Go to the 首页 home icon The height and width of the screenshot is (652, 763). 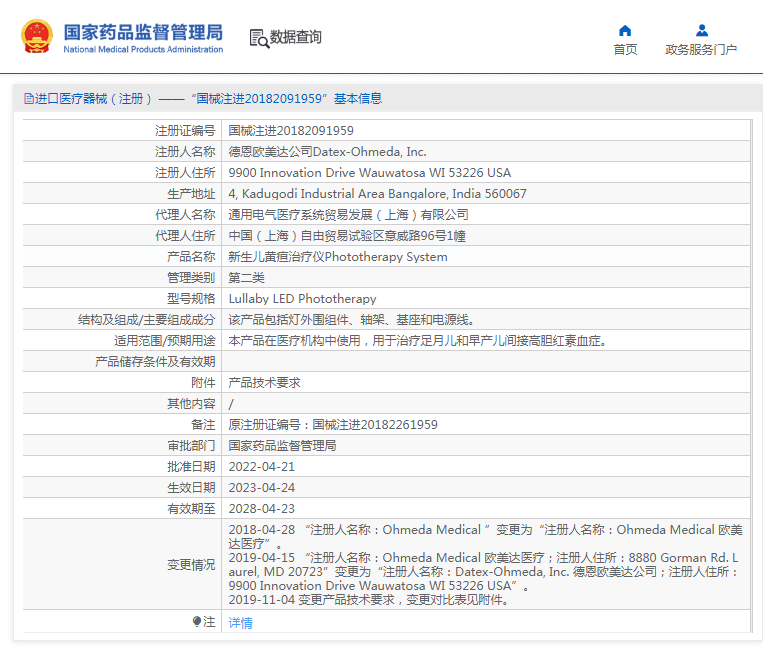[625, 31]
